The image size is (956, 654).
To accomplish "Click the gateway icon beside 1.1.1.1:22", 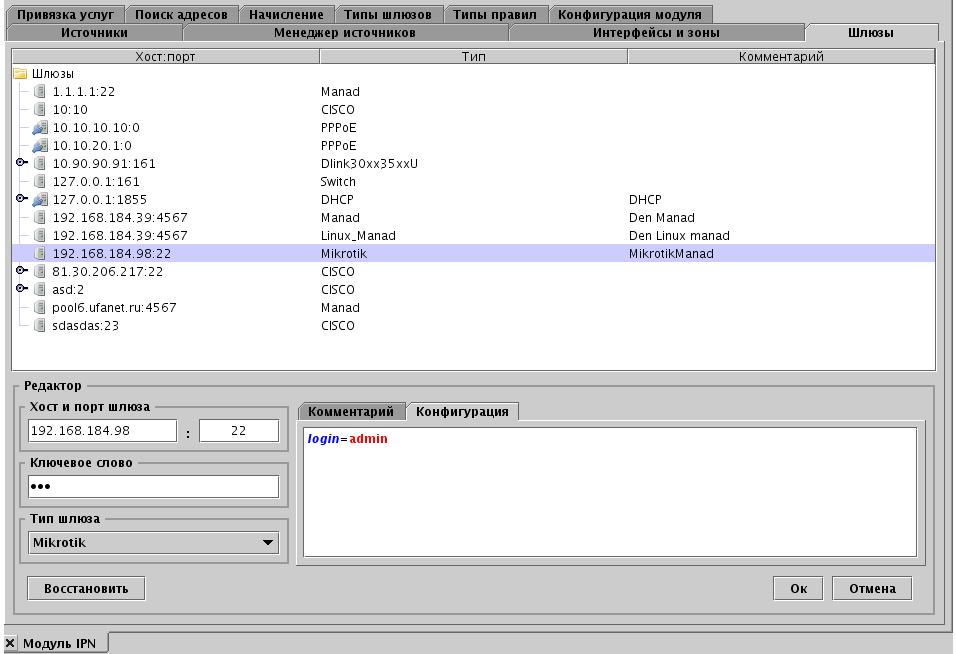I will (x=38, y=91).
